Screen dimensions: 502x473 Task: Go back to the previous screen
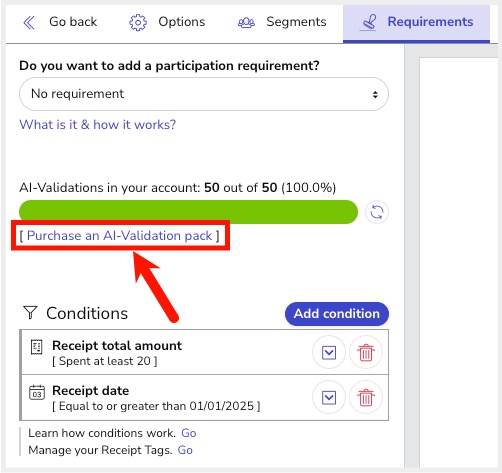[x=60, y=23]
